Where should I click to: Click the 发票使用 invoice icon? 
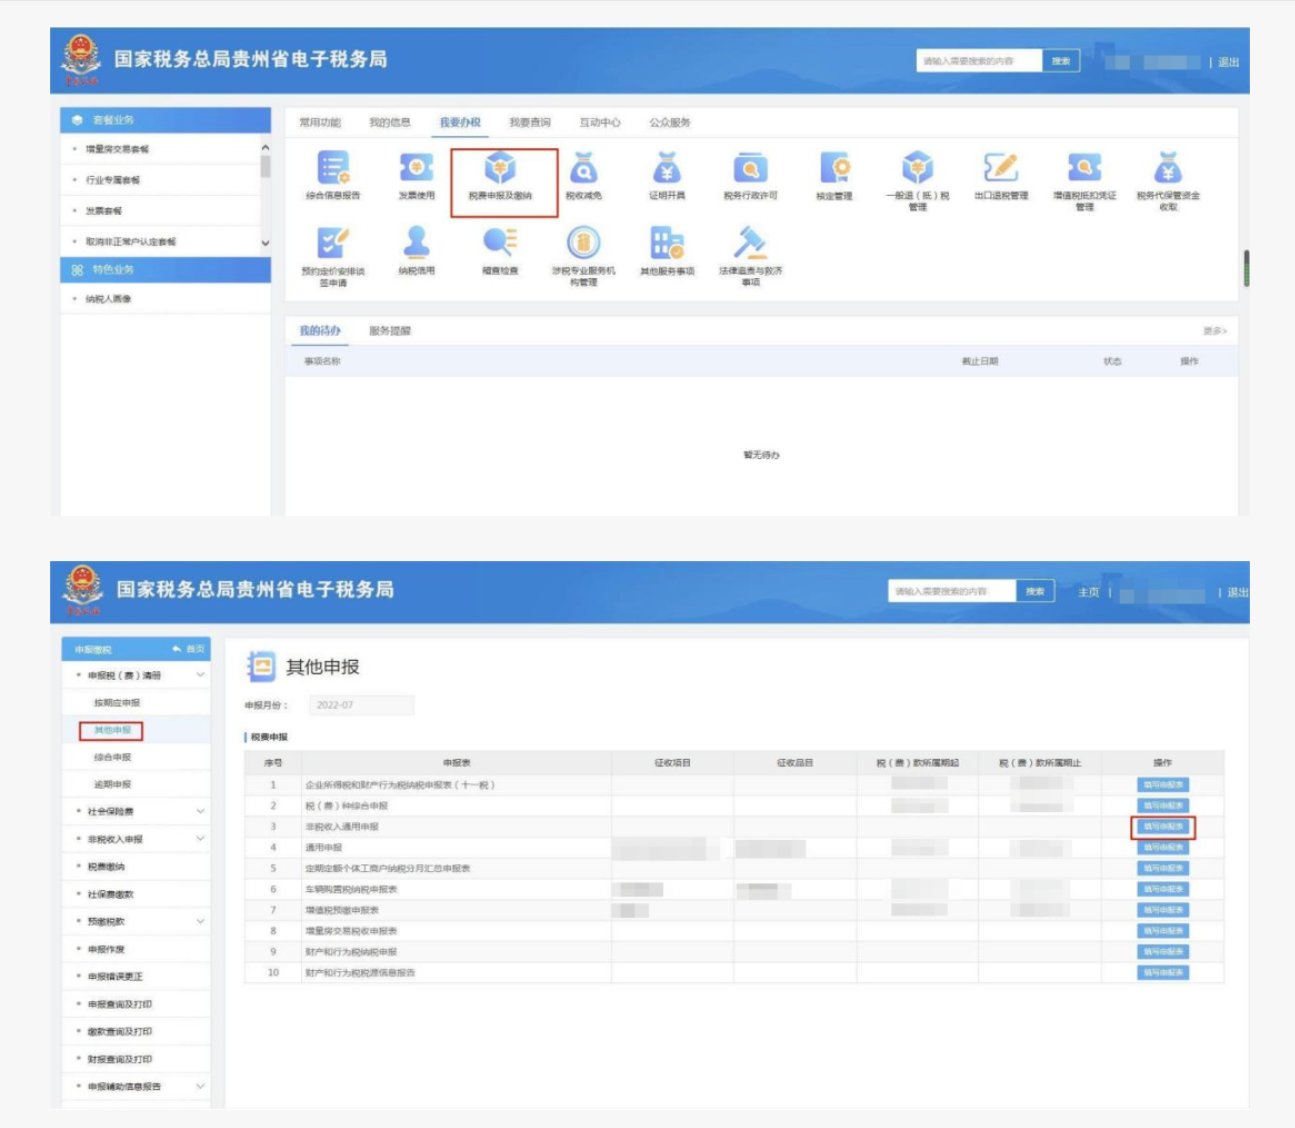[x=416, y=169]
